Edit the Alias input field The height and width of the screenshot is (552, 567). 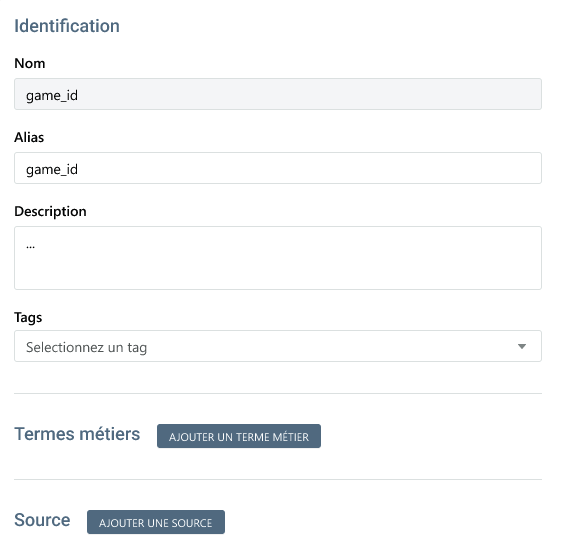pyautogui.click(x=278, y=168)
